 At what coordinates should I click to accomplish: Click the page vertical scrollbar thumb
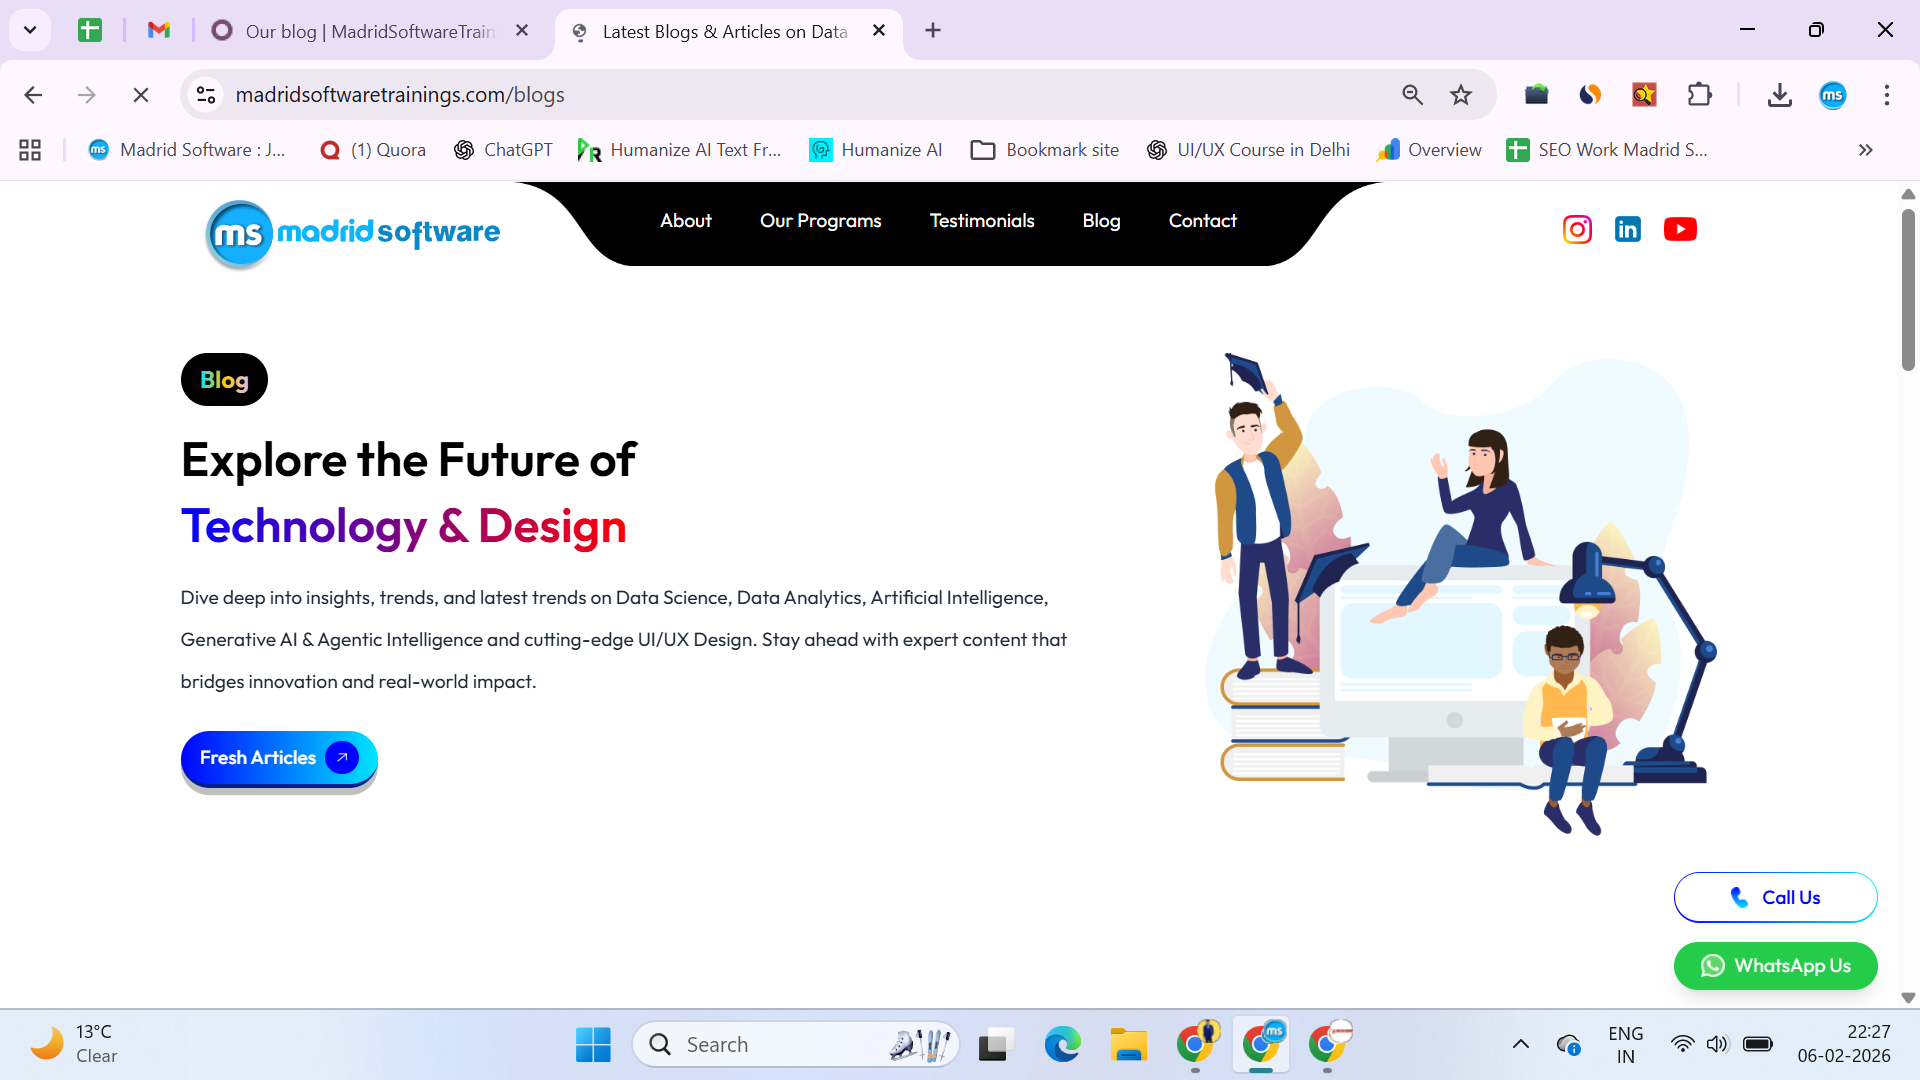[1908, 290]
